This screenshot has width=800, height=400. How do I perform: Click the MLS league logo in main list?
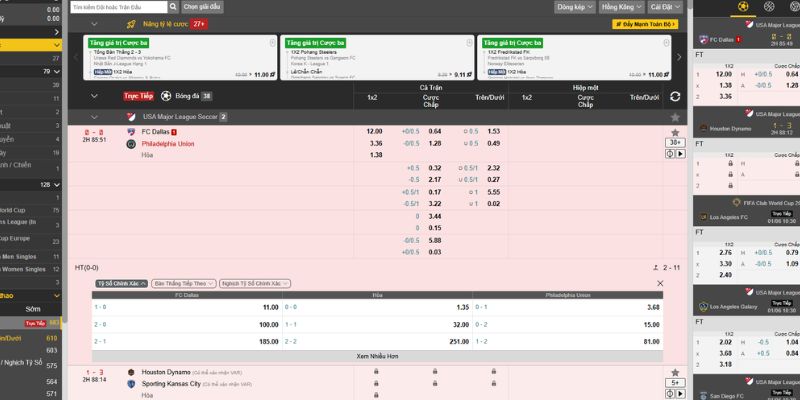pos(131,117)
